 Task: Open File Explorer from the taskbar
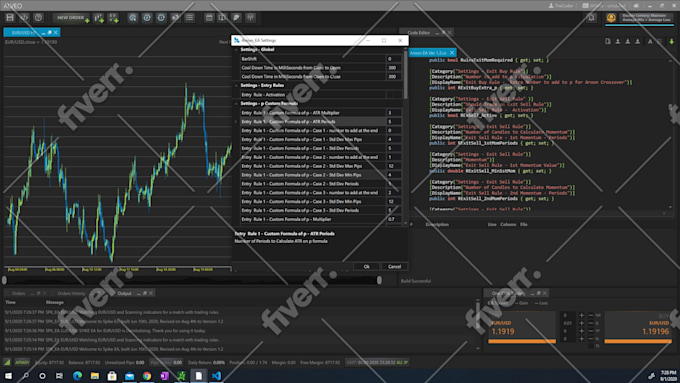tap(95, 376)
